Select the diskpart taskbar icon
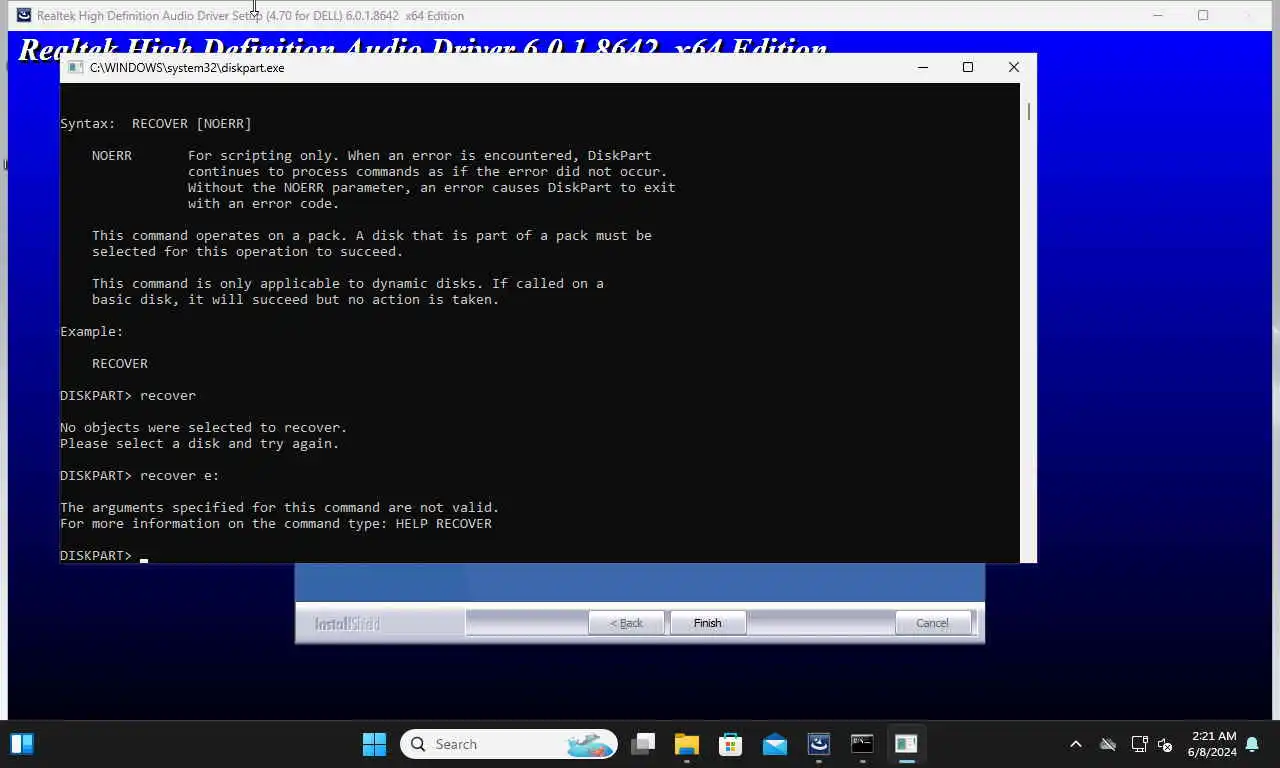 [906, 744]
